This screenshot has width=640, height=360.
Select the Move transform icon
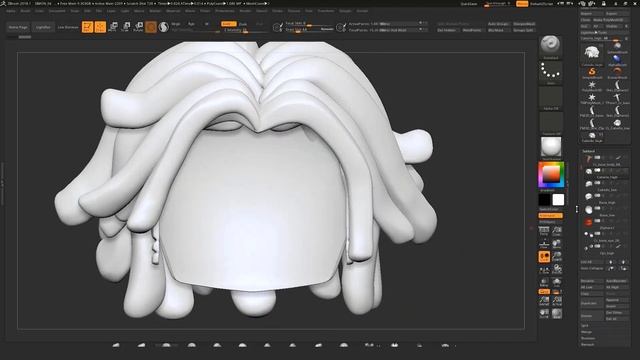[113, 27]
